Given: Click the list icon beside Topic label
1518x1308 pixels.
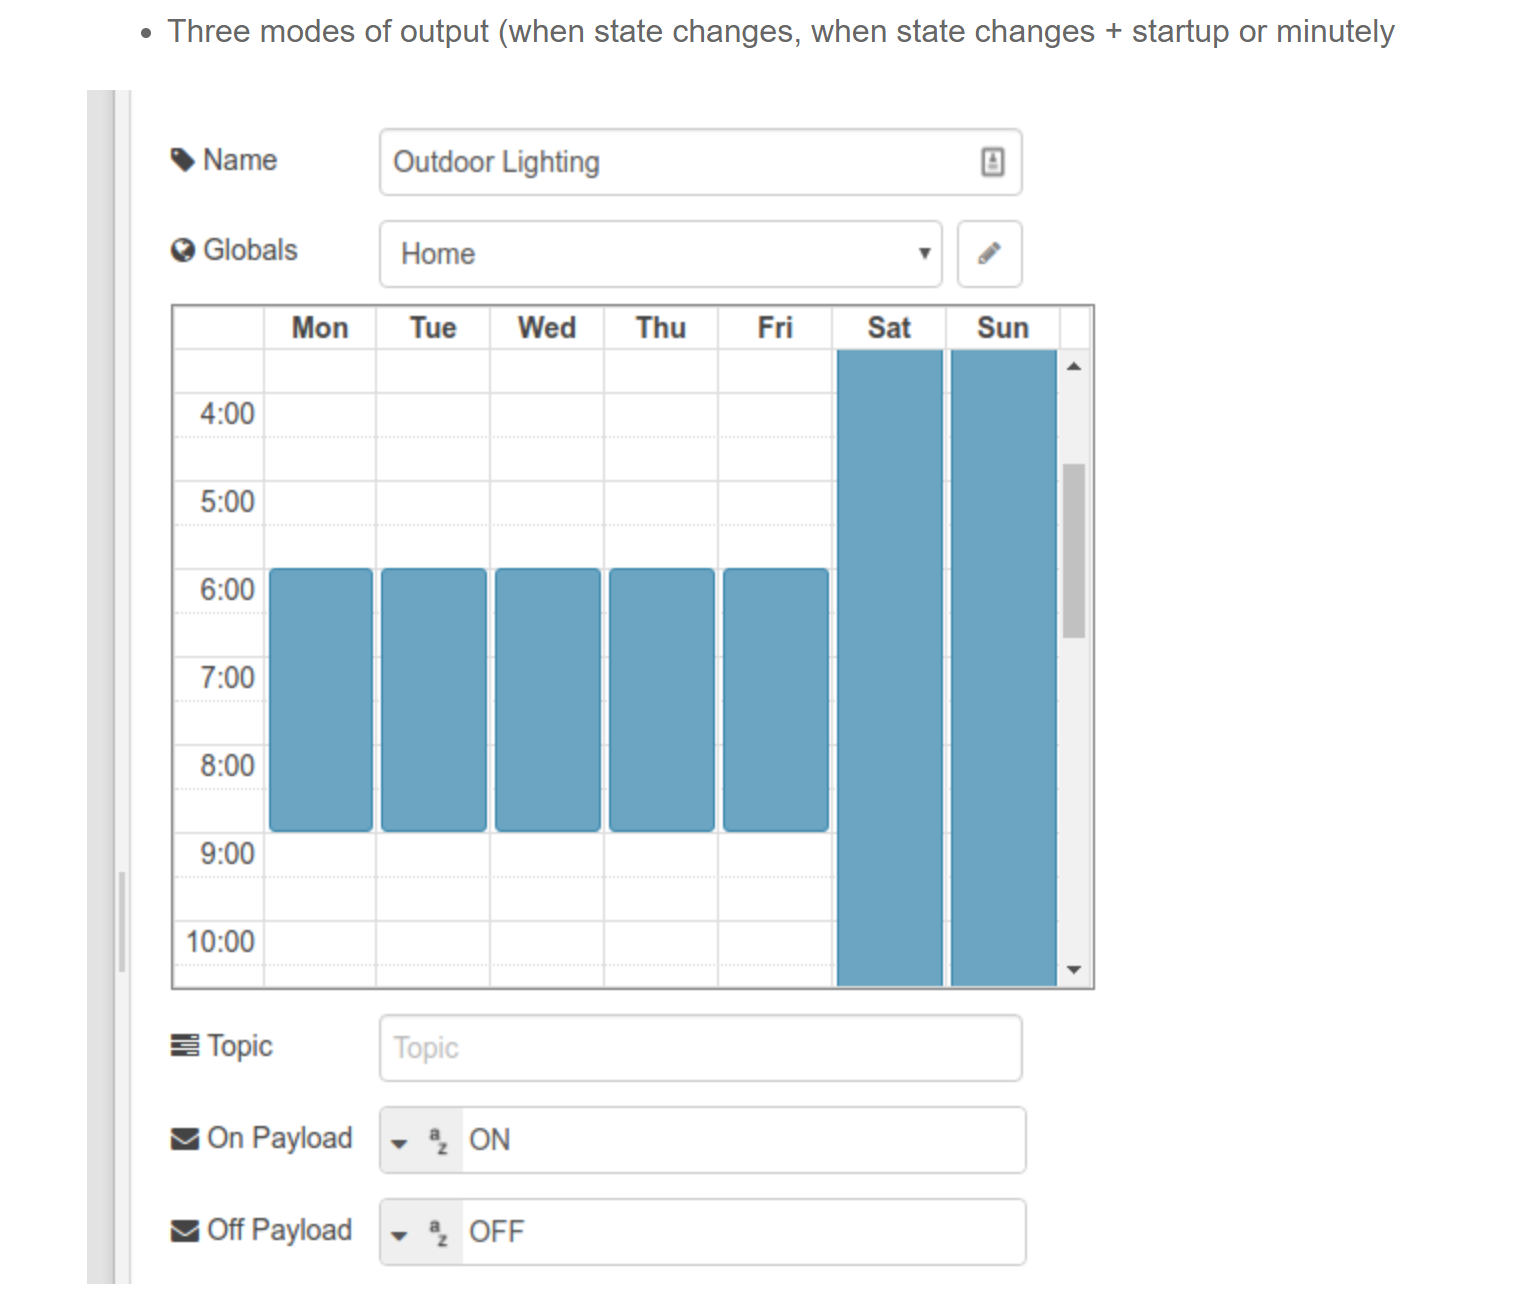Looking at the screenshot, I should pyautogui.click(x=185, y=1046).
